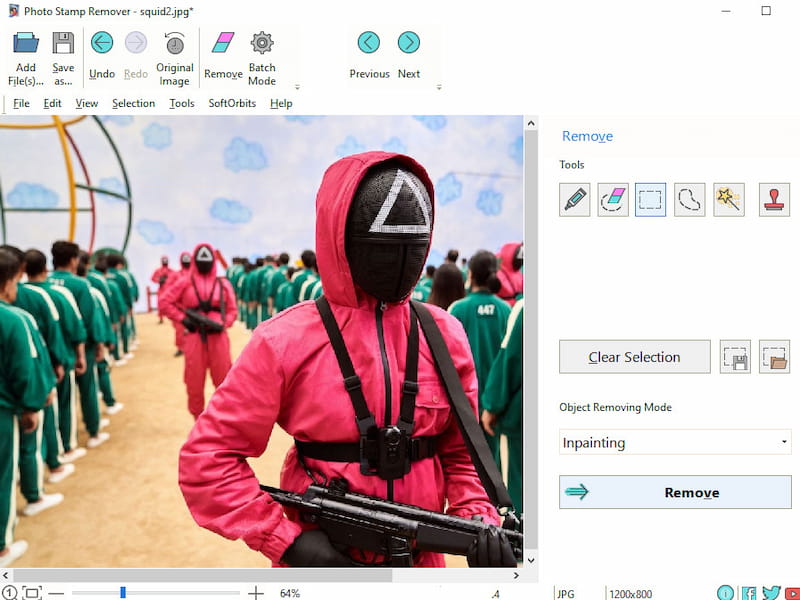The height and width of the screenshot is (600, 800).
Task: Expand the main toolbar overflow arrow
Action: pos(297,87)
